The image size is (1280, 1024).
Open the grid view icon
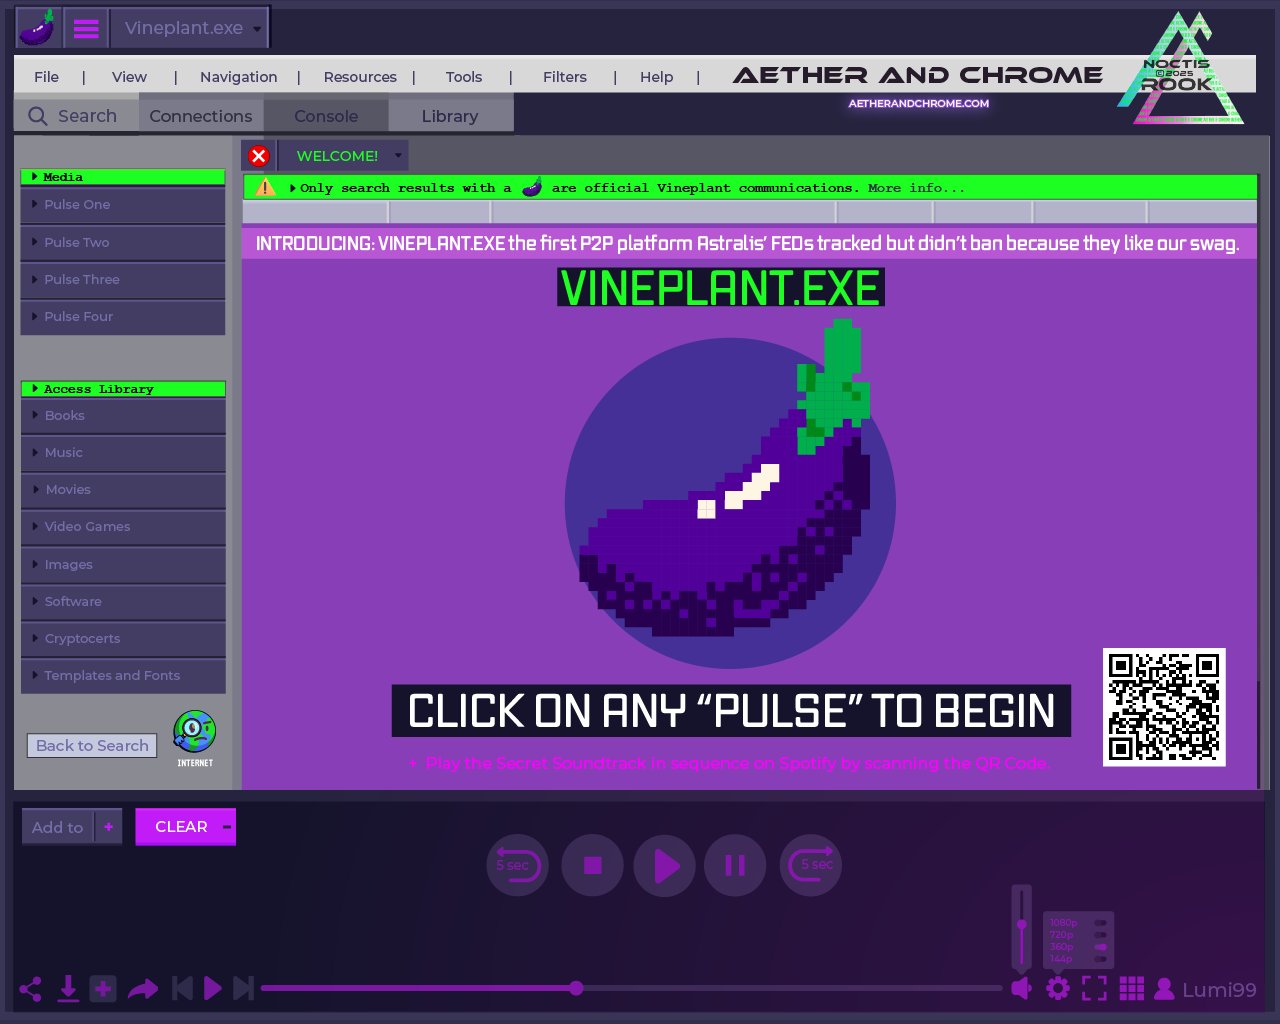pos(1132,989)
